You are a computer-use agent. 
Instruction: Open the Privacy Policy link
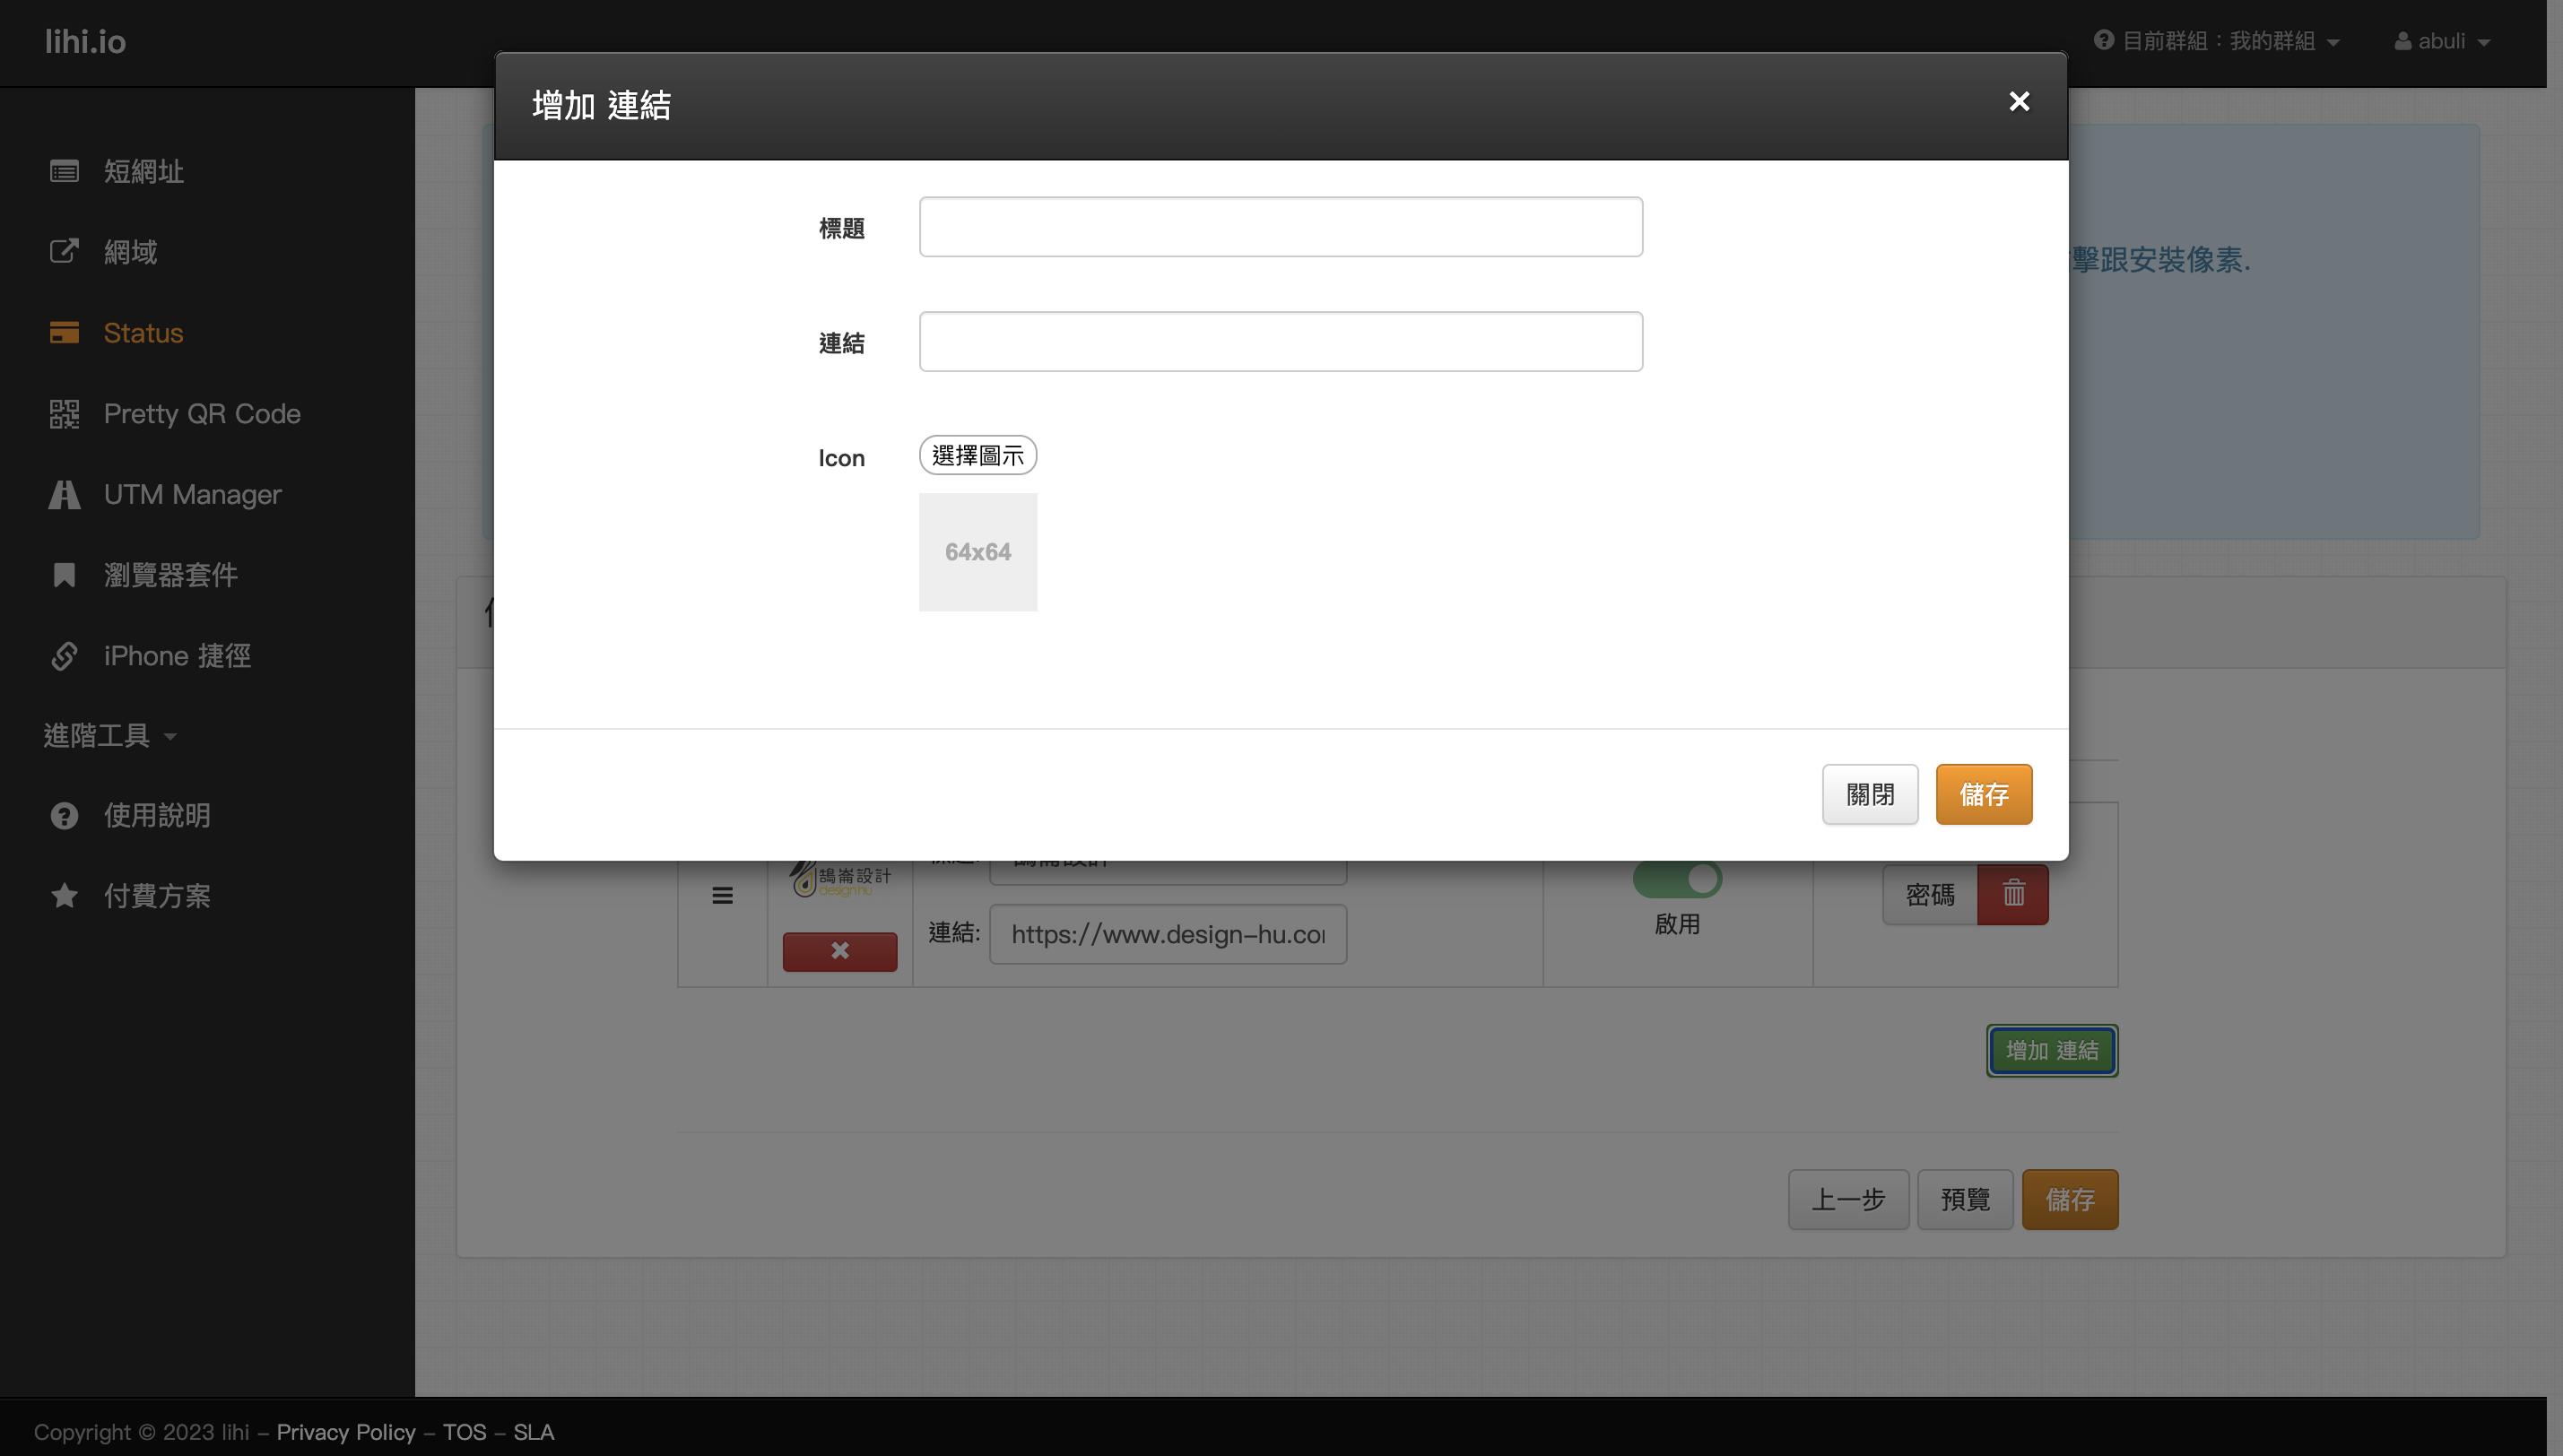346,1432
